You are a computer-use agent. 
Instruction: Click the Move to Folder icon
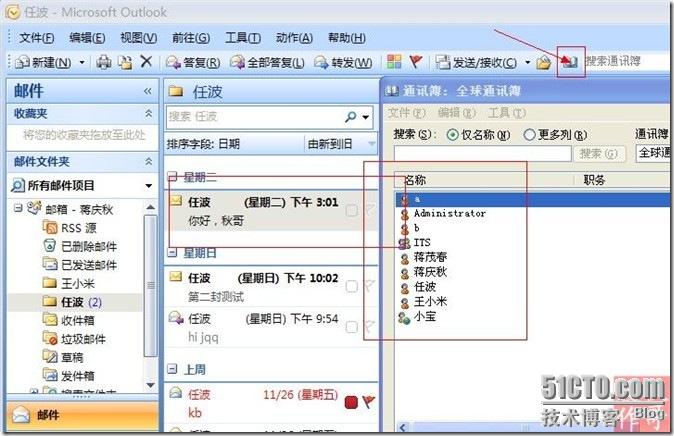[126, 63]
